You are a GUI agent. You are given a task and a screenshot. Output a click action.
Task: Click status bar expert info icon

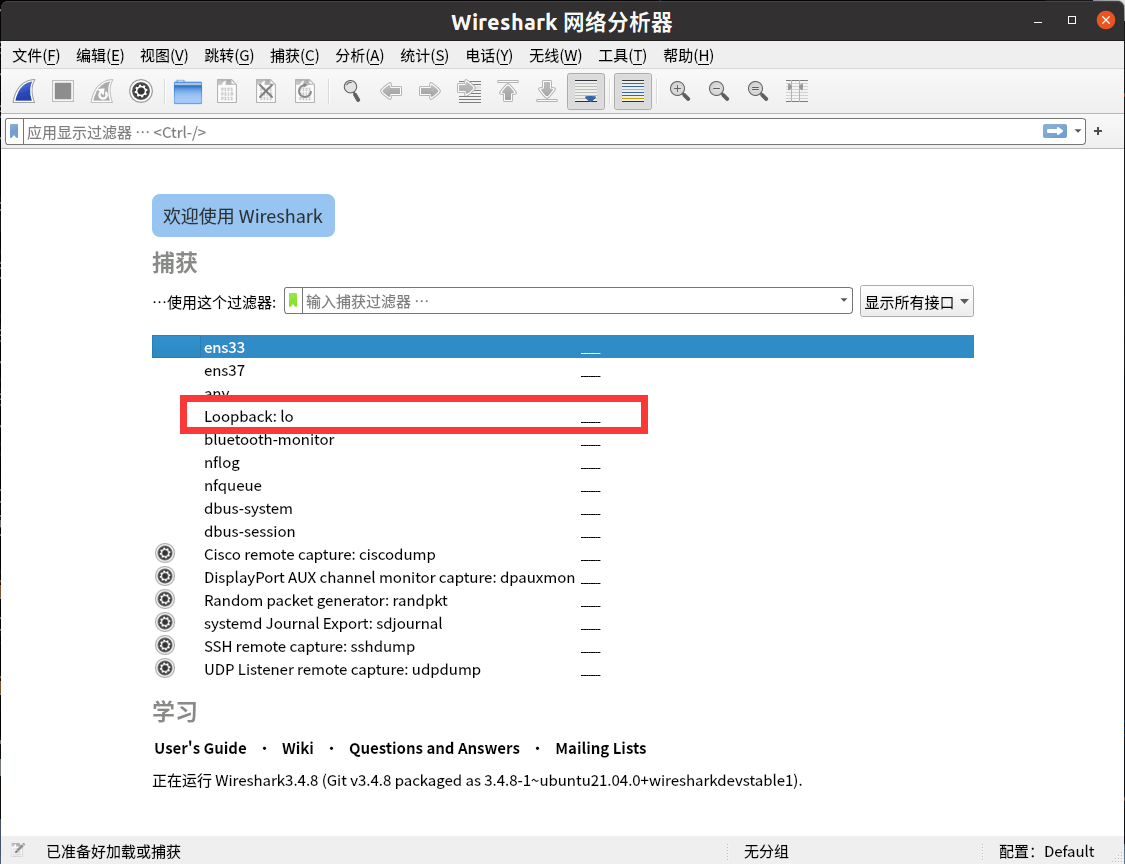19,850
